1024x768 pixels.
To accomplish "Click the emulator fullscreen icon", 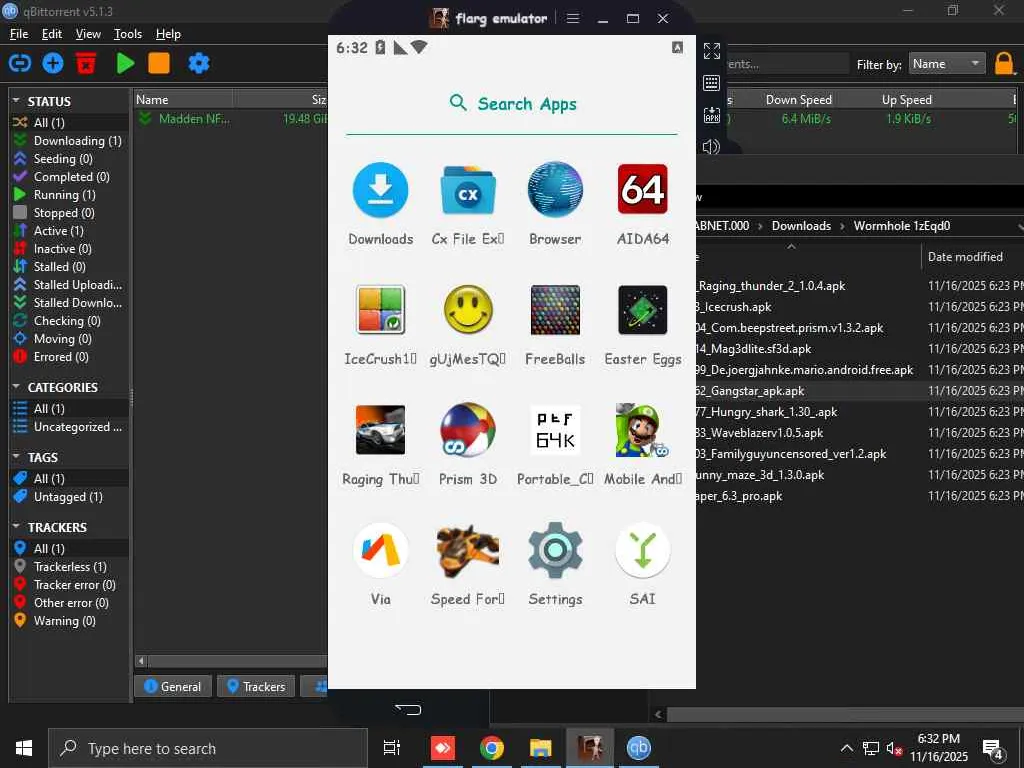I will (x=712, y=51).
